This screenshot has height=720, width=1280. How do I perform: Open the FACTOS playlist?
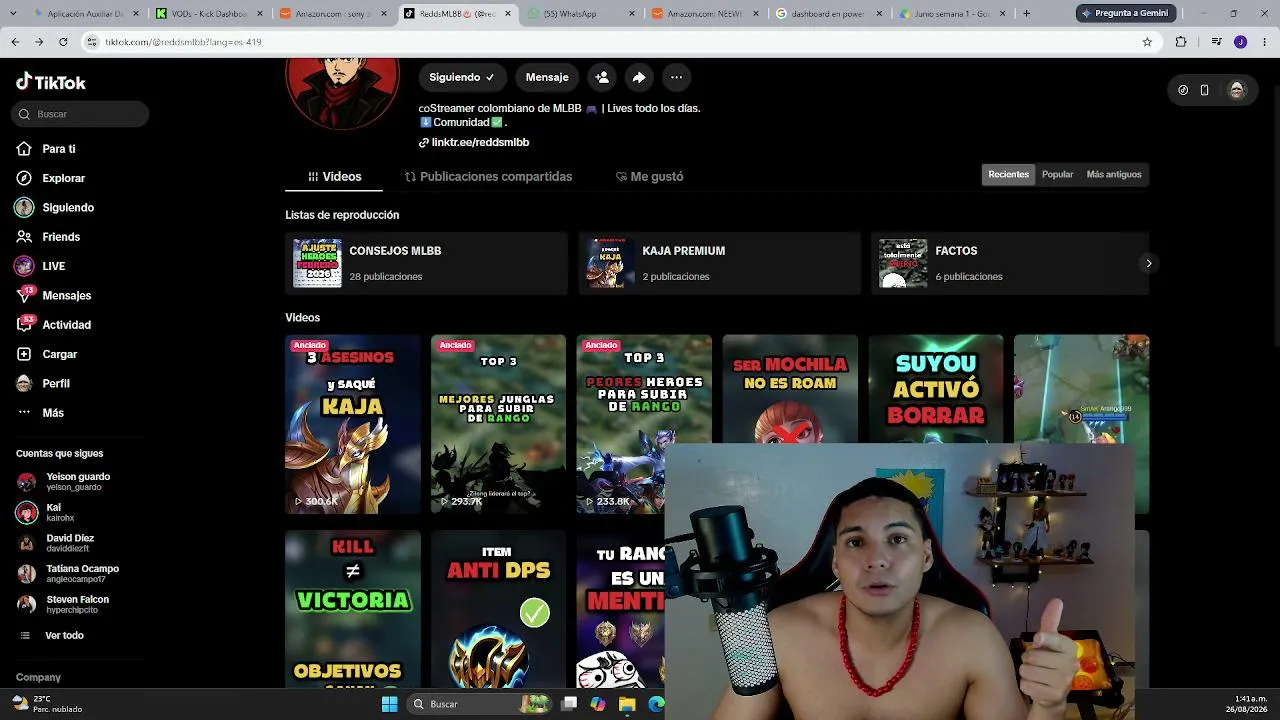point(1010,263)
